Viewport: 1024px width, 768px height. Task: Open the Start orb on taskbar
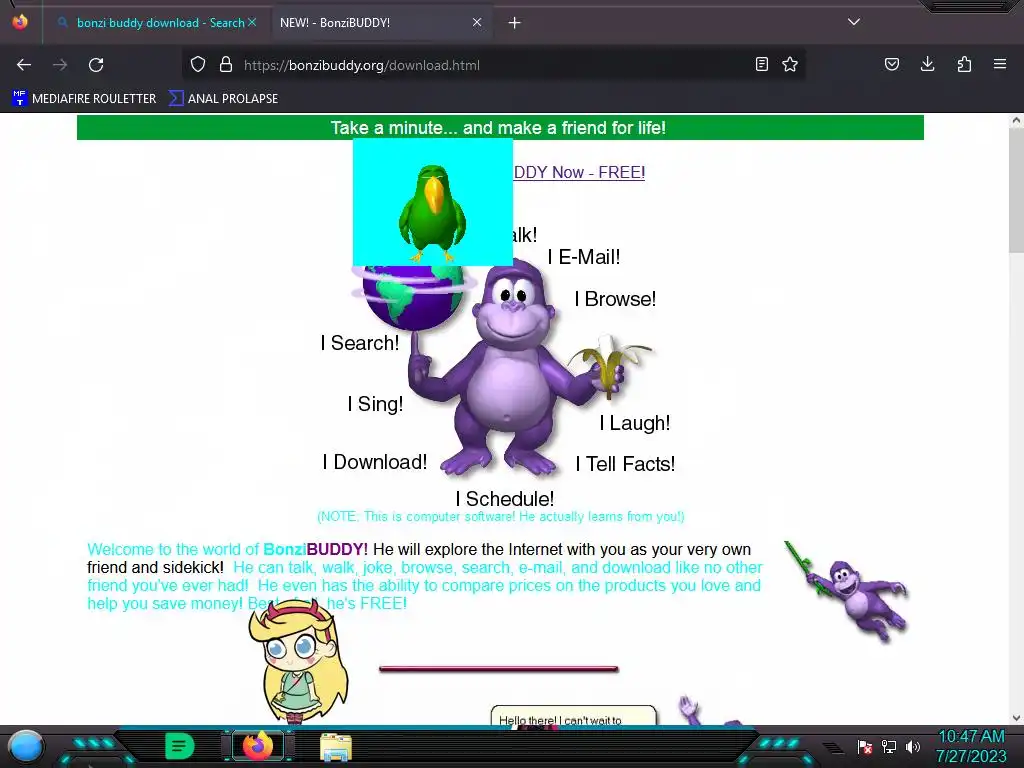pyautogui.click(x=26, y=746)
